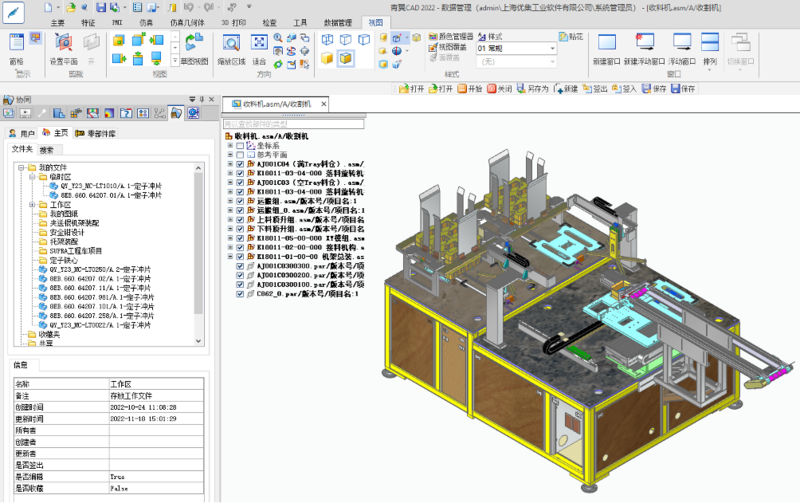Click the 签出 check-out toolbar icon

[x=594, y=89]
